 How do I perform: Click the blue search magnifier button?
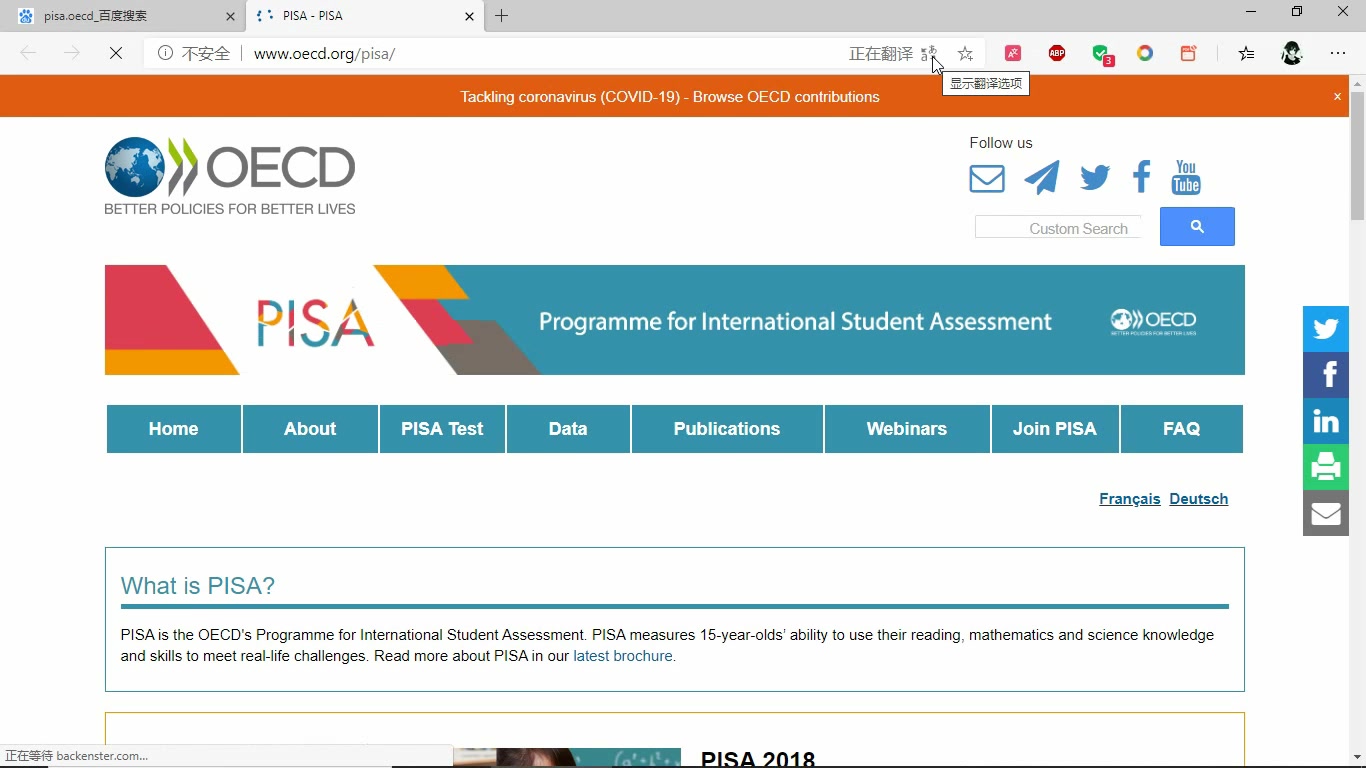pyautogui.click(x=1197, y=227)
